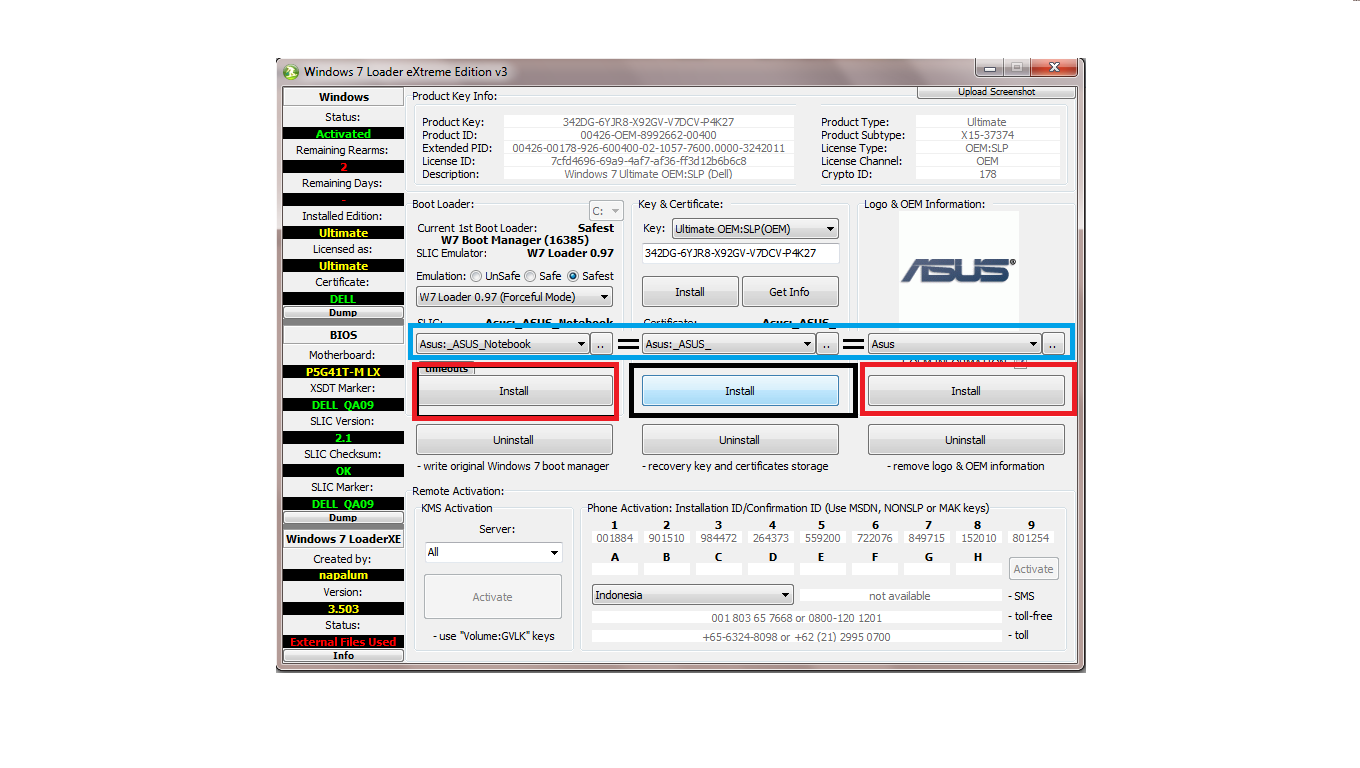Click the License ID value
The height and width of the screenshot is (768, 1360).
click(x=648, y=161)
